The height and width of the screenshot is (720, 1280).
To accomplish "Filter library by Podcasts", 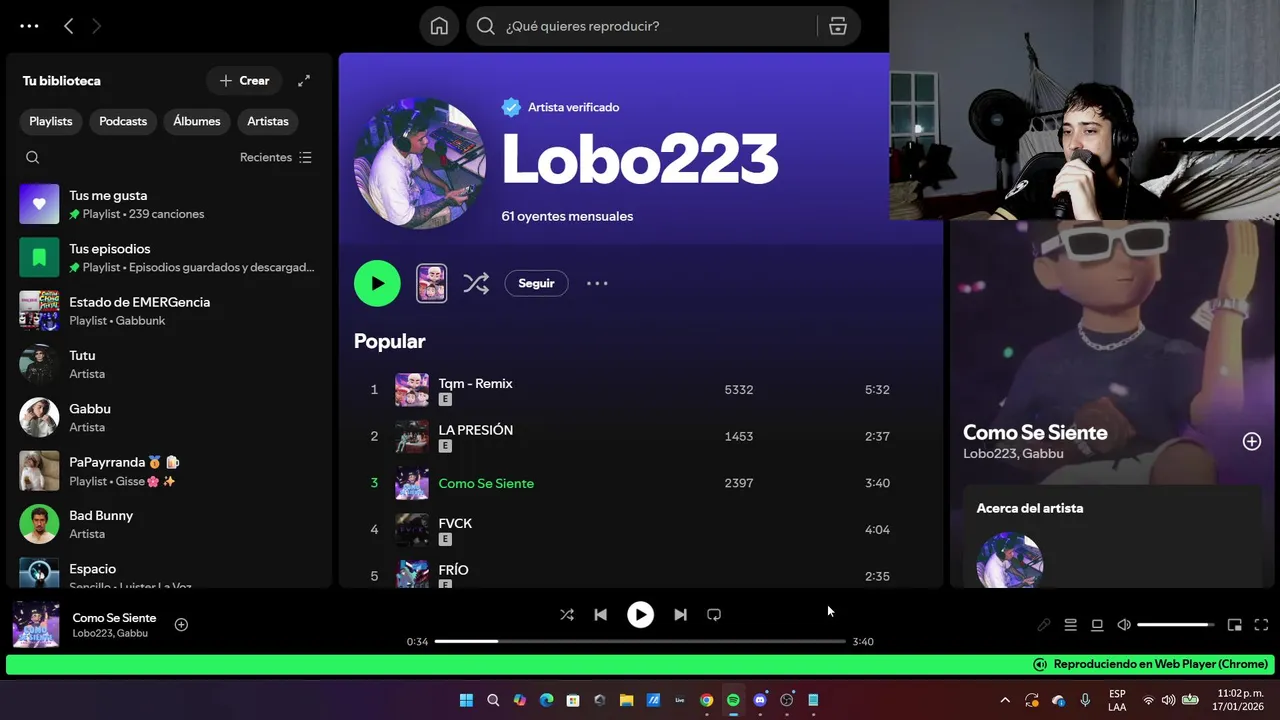I will 123,121.
